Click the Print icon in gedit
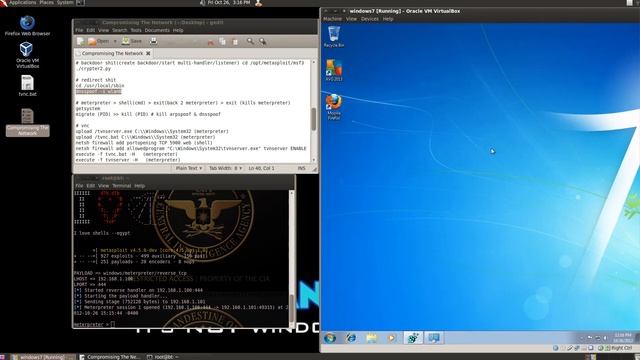This screenshot has height=360, width=640. (x=153, y=41)
